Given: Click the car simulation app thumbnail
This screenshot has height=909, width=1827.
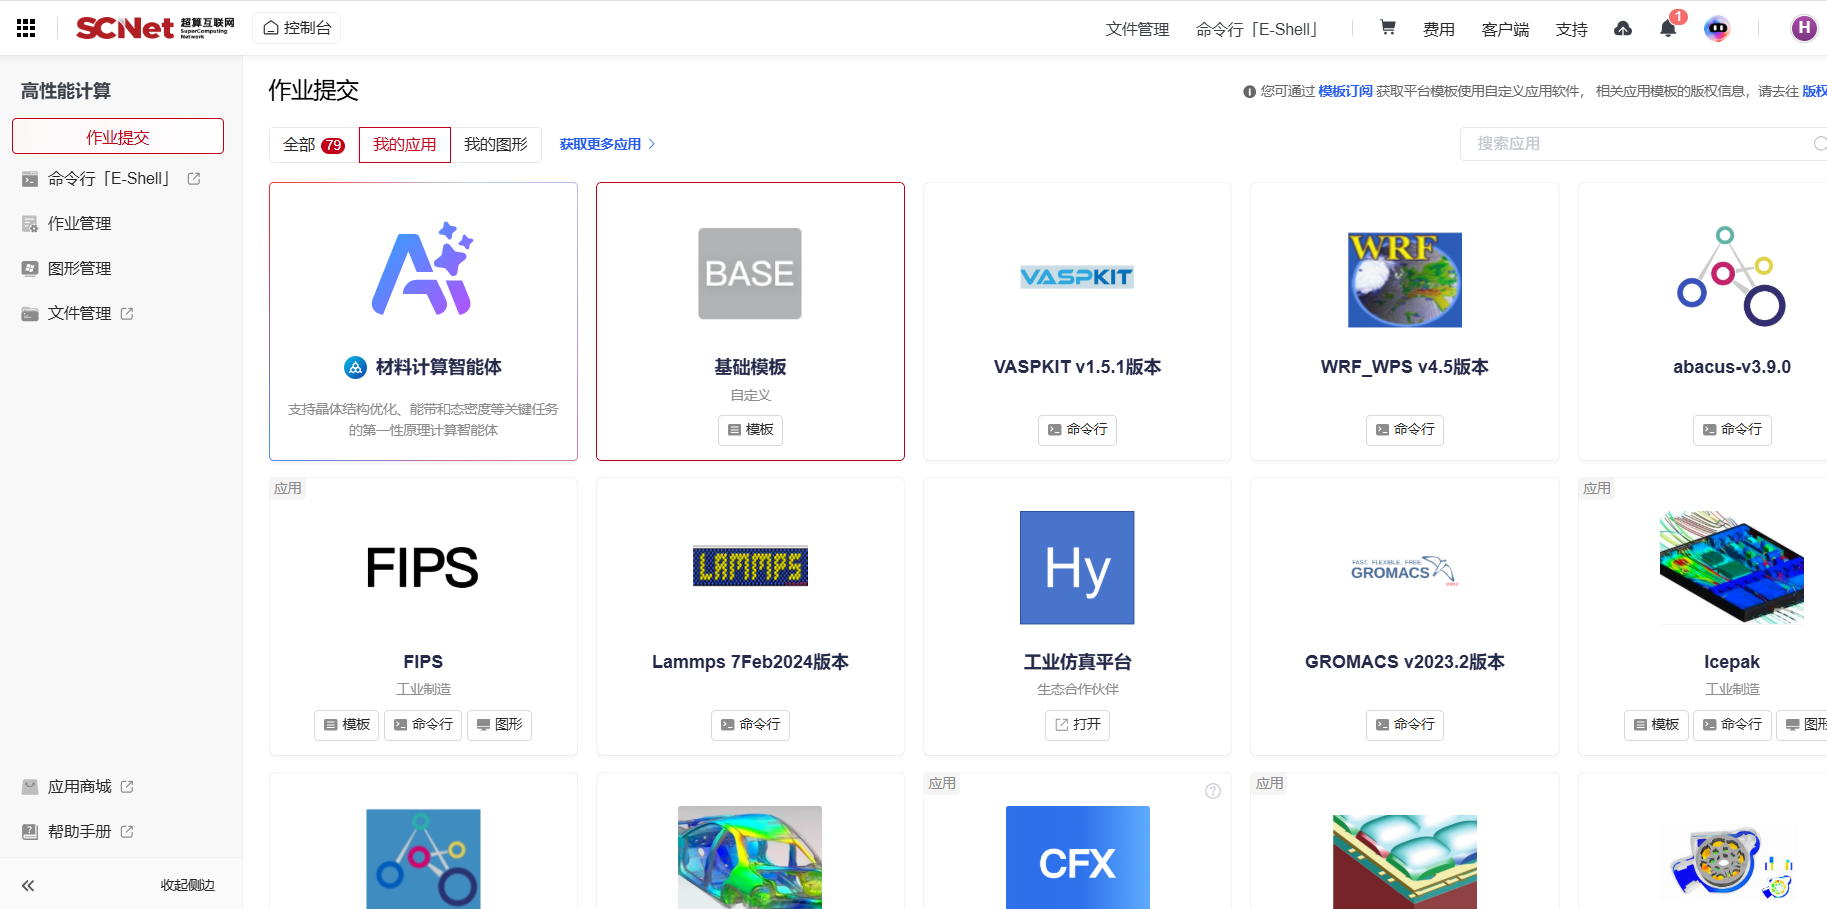Looking at the screenshot, I should [x=750, y=858].
